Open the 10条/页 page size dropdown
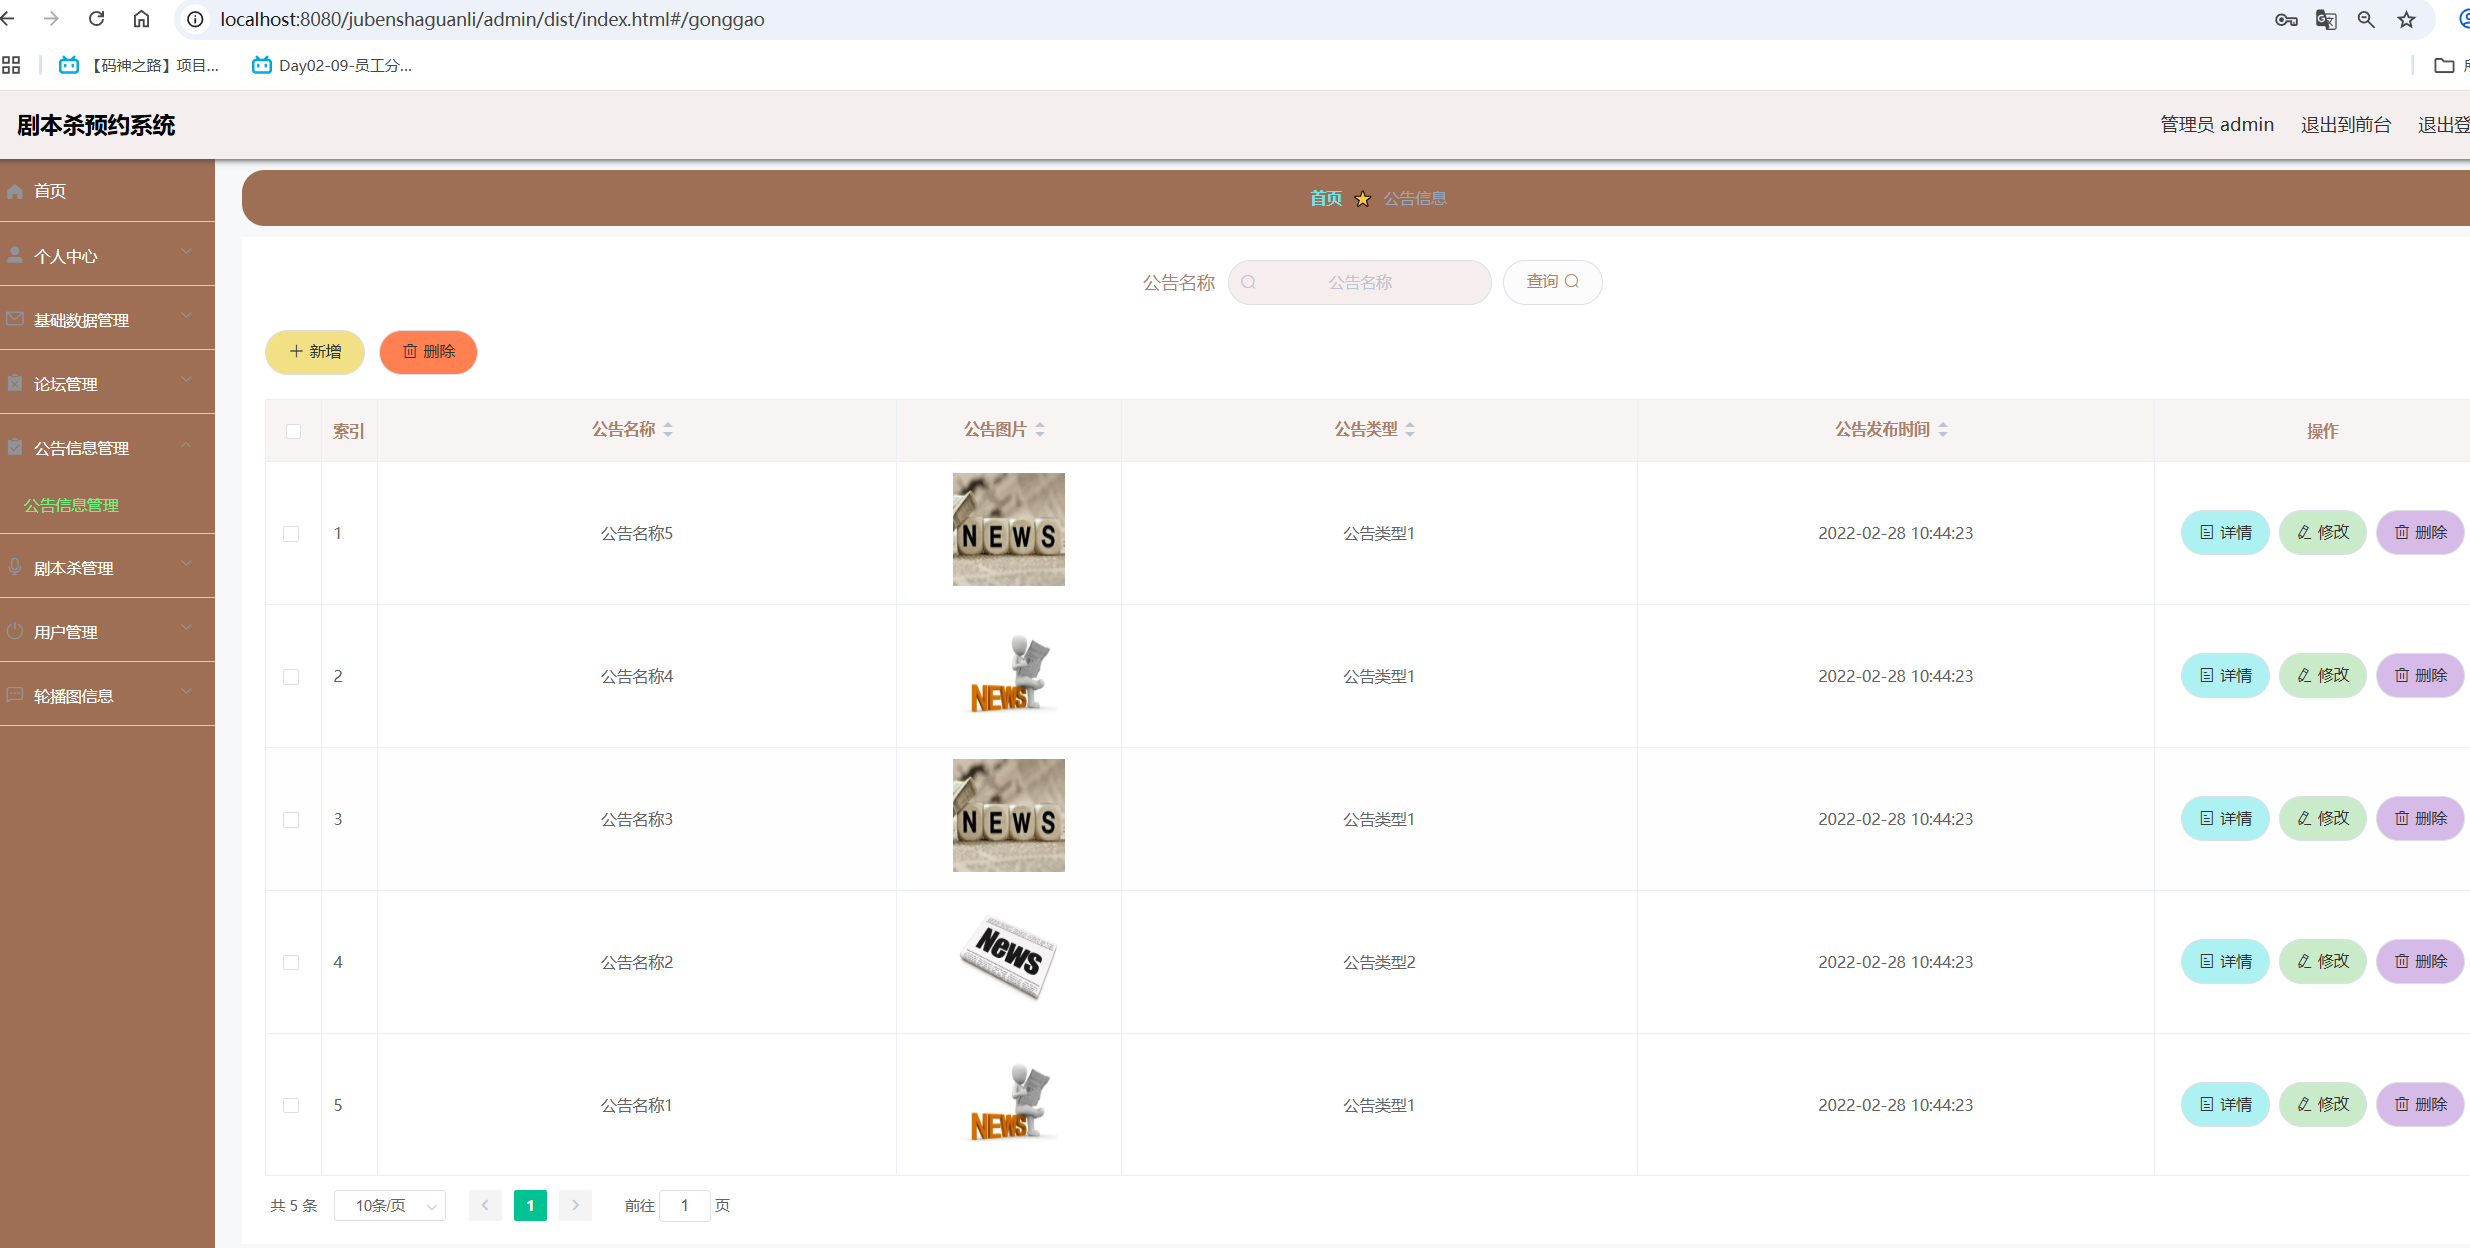Viewport: 2470px width, 1248px height. coord(390,1205)
